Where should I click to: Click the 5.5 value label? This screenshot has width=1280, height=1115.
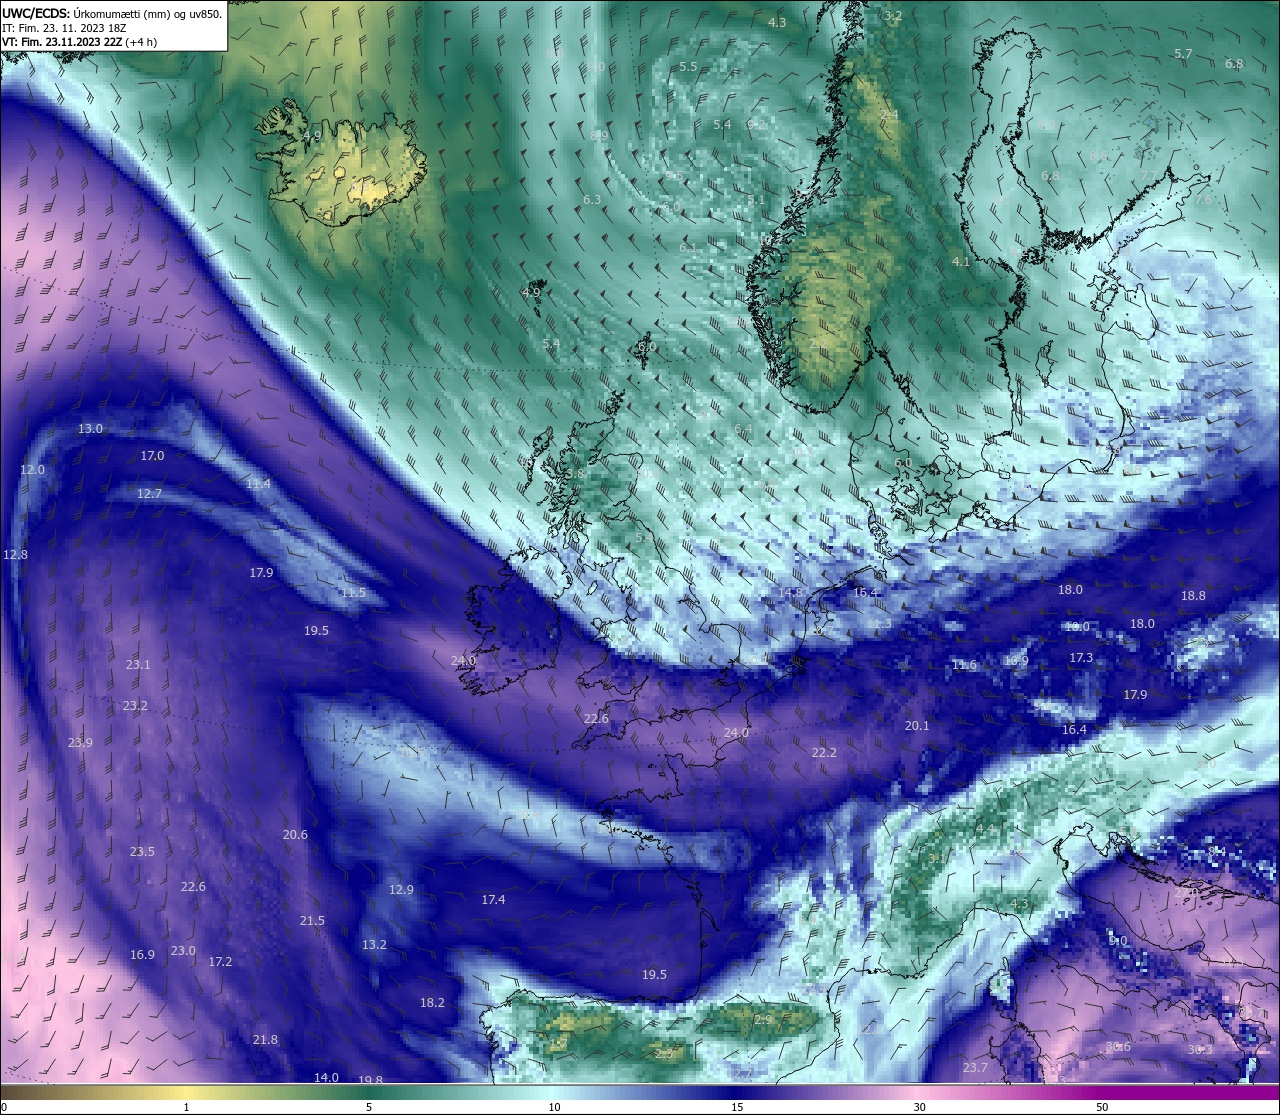[688, 67]
